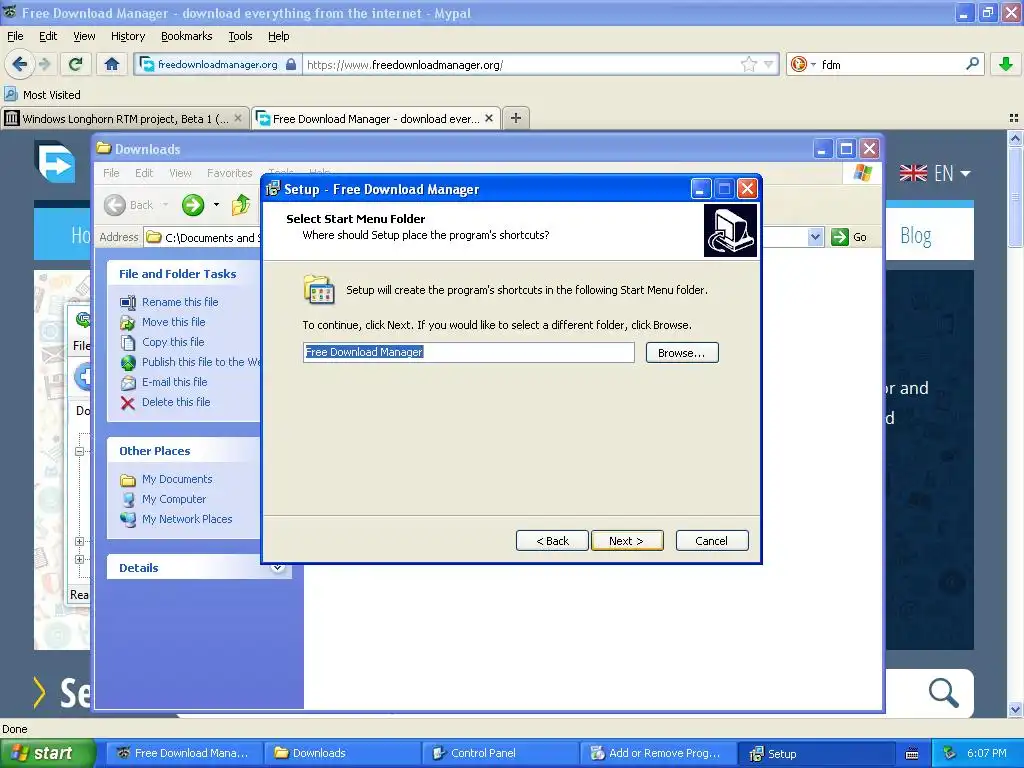Switch to the Downloads taskbar button
This screenshot has height=768, width=1024.
click(342, 753)
